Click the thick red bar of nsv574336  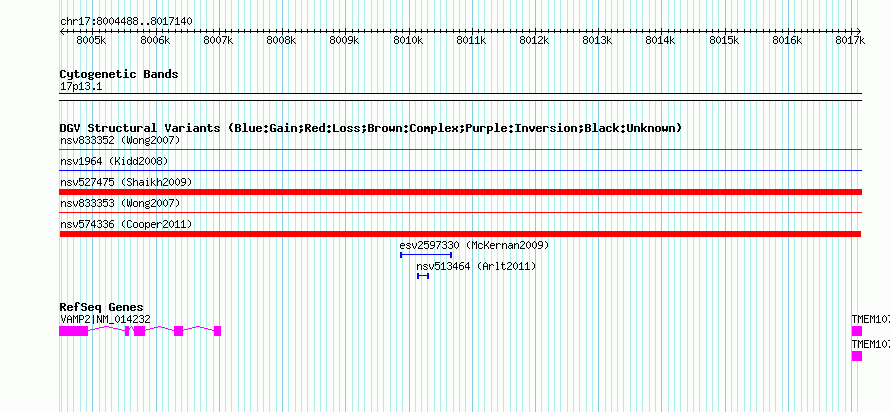pyautogui.click(x=460, y=234)
